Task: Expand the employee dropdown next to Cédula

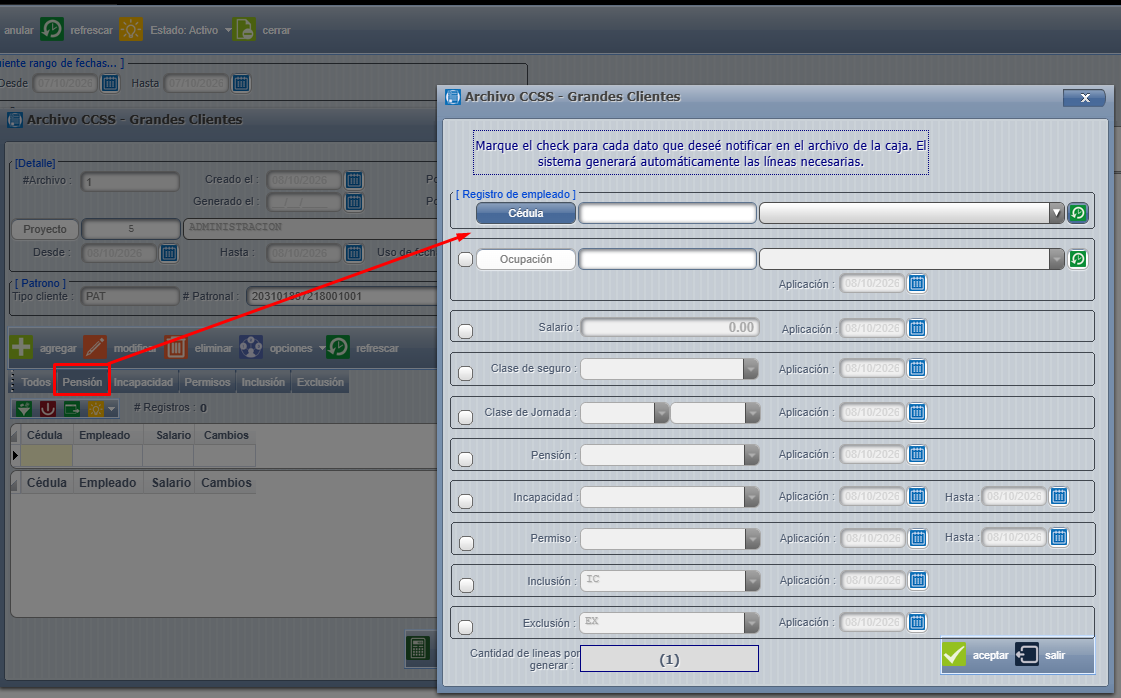Action: [1057, 213]
